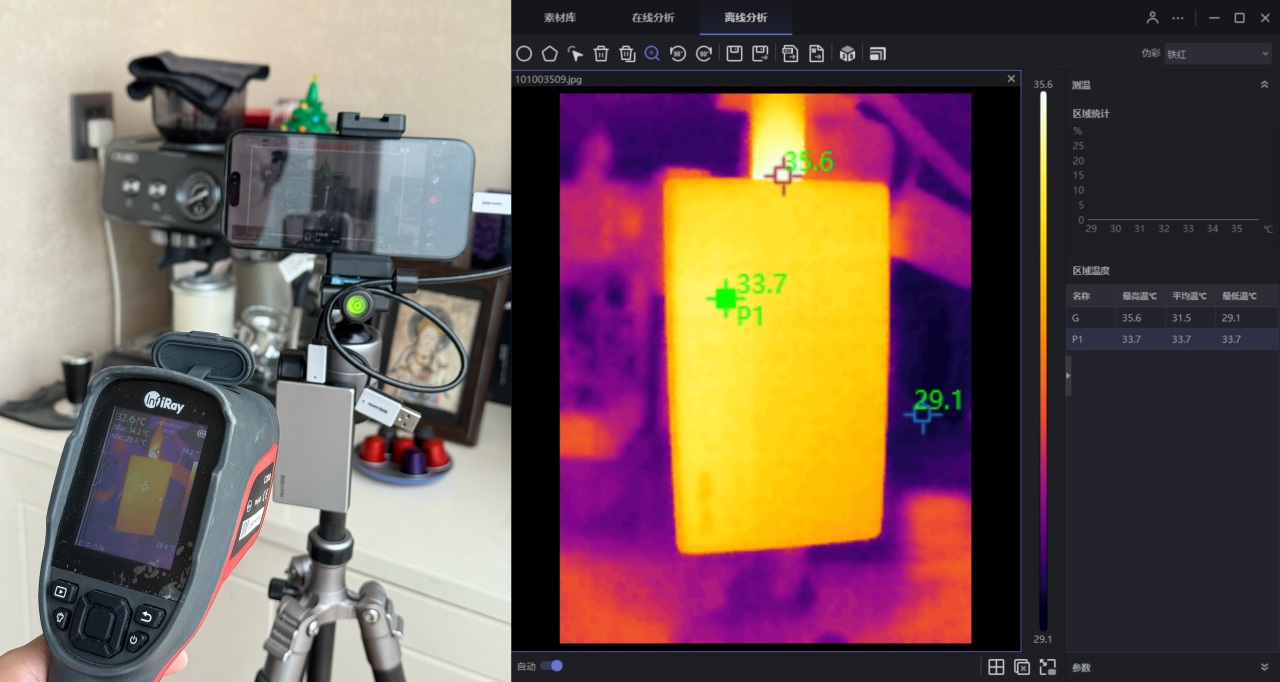Viewport: 1280px width, 682px height.
Task: Rotate image 90° clockwise
Action: 703,54
